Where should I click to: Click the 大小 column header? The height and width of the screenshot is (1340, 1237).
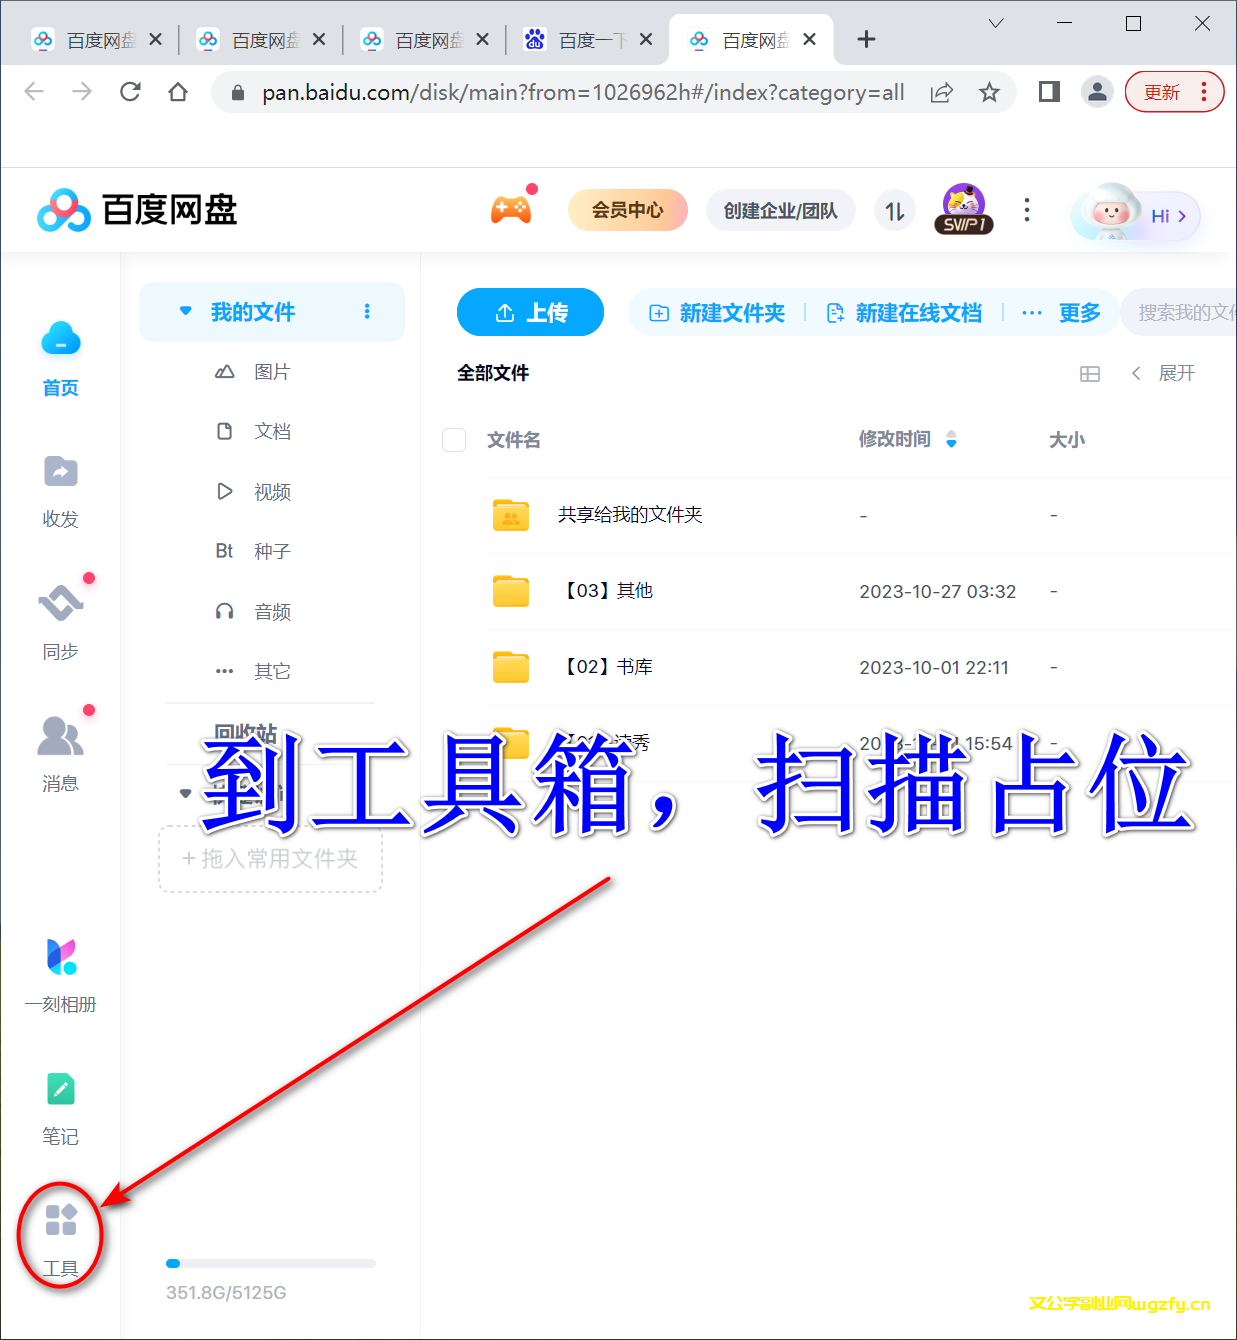(x=1067, y=440)
